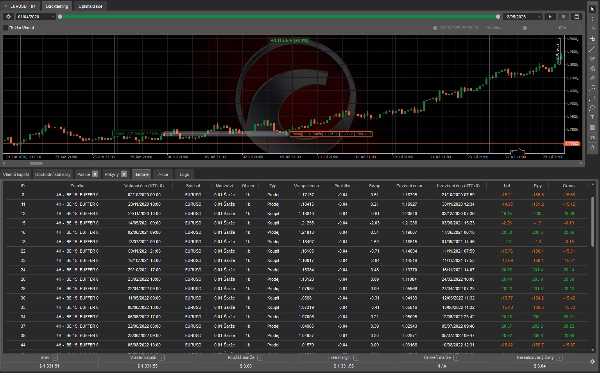600x373 pixels.
Task: Sort history by the Symbol column header
Action: (193, 186)
